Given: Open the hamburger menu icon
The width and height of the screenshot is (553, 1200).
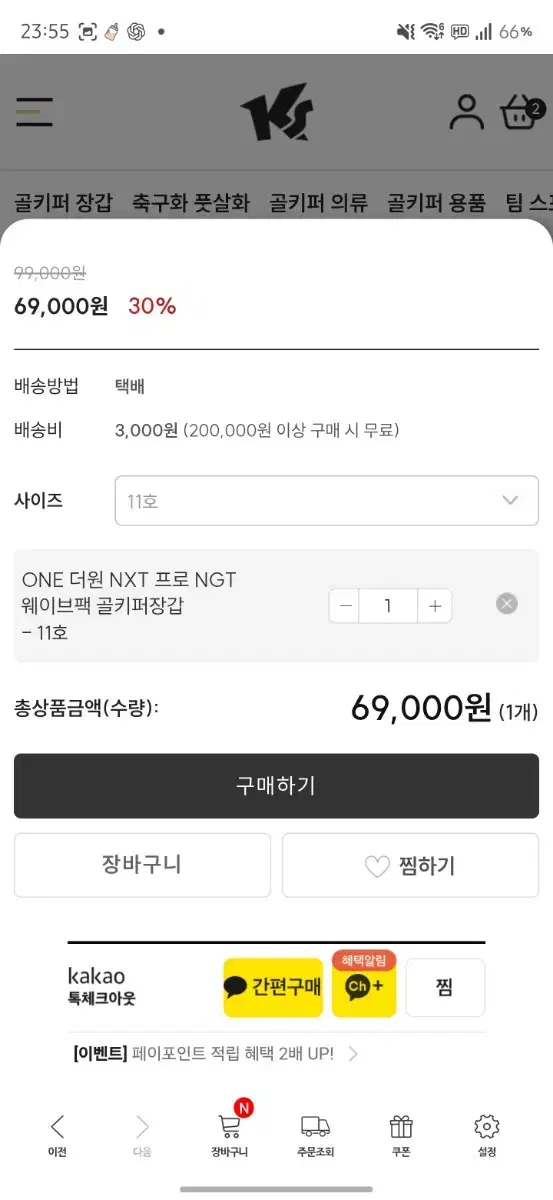Looking at the screenshot, I should pyautogui.click(x=34, y=110).
